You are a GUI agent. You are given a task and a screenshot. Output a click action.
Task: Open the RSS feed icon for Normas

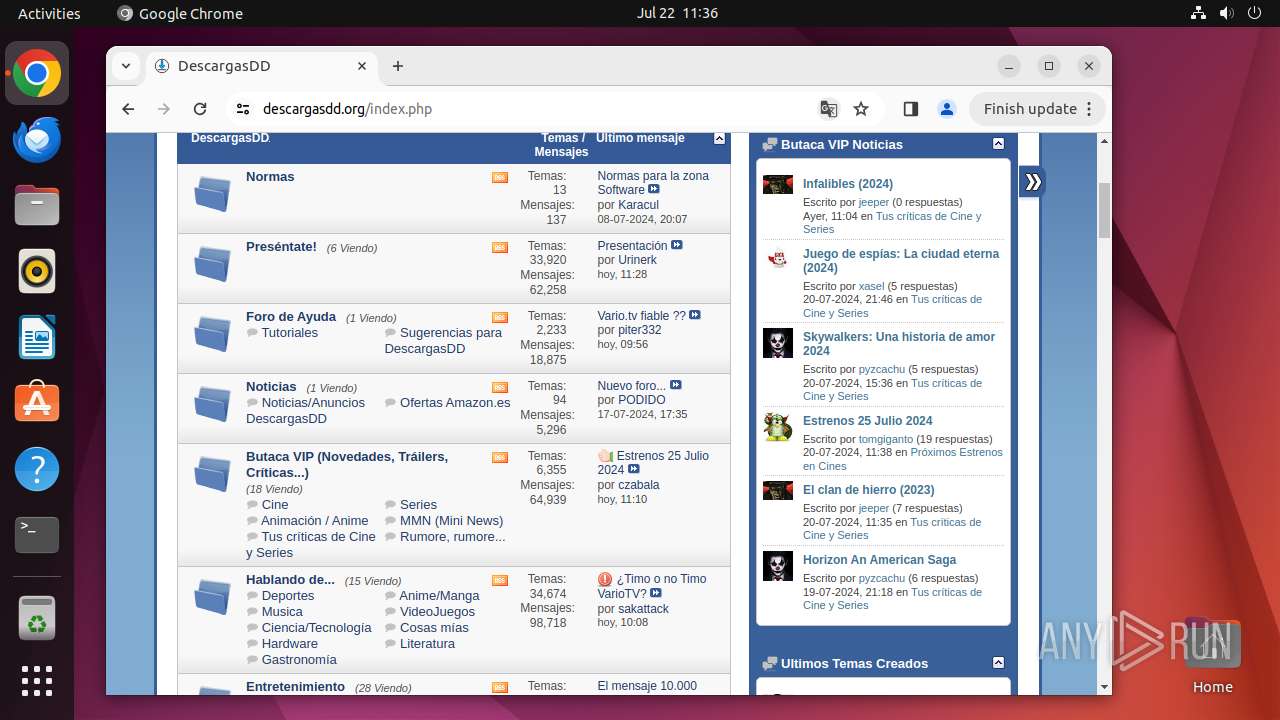(500, 177)
